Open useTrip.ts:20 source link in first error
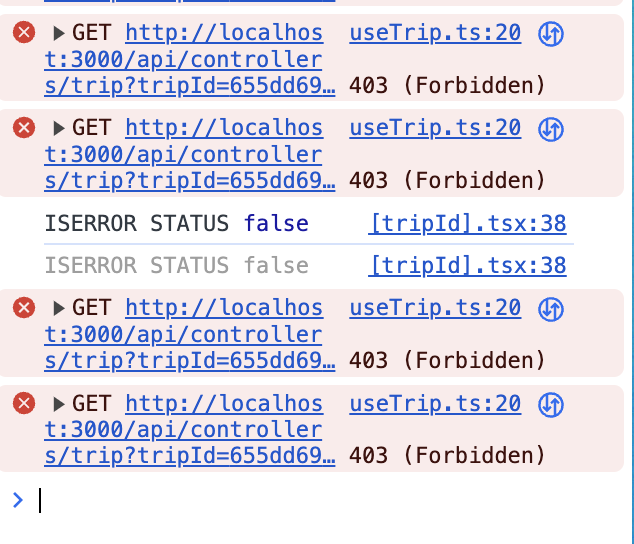The height and width of the screenshot is (544, 634). click(435, 33)
